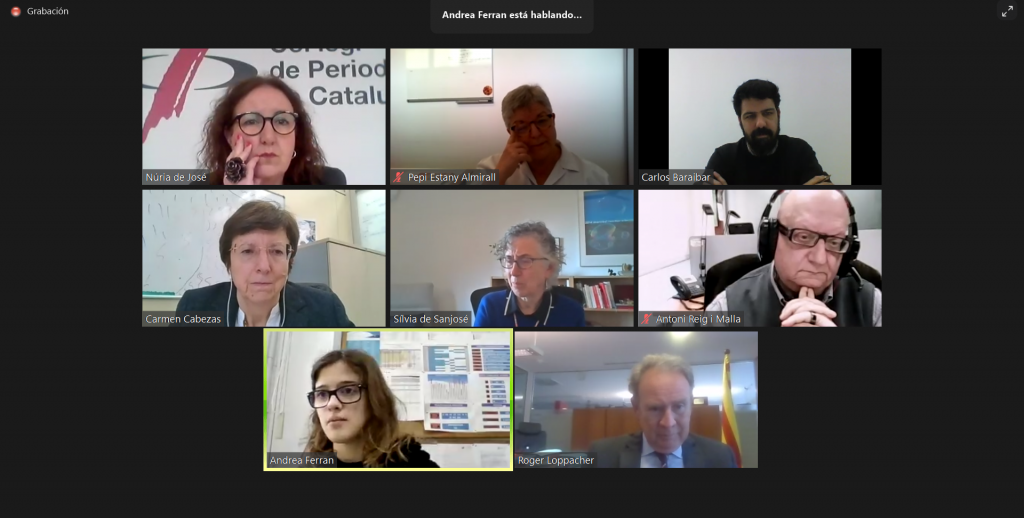Click the Carlos Baraibar name label
The image size is (1024, 518).
coord(675,178)
